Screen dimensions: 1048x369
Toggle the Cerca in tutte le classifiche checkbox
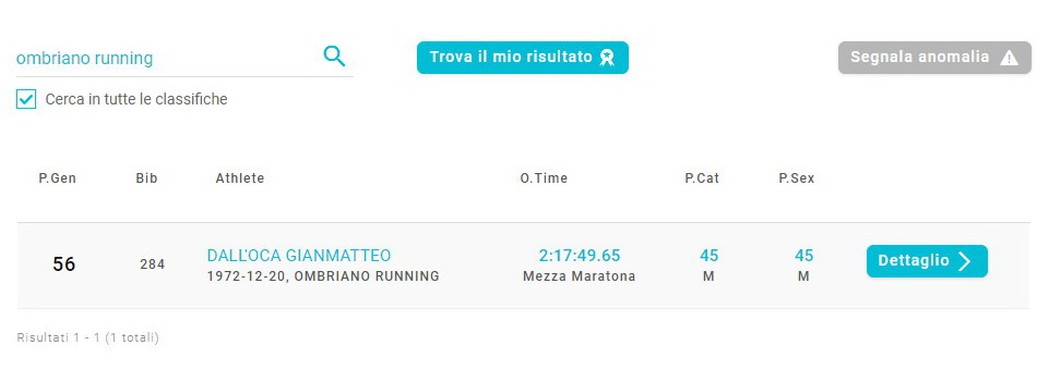[25, 100]
